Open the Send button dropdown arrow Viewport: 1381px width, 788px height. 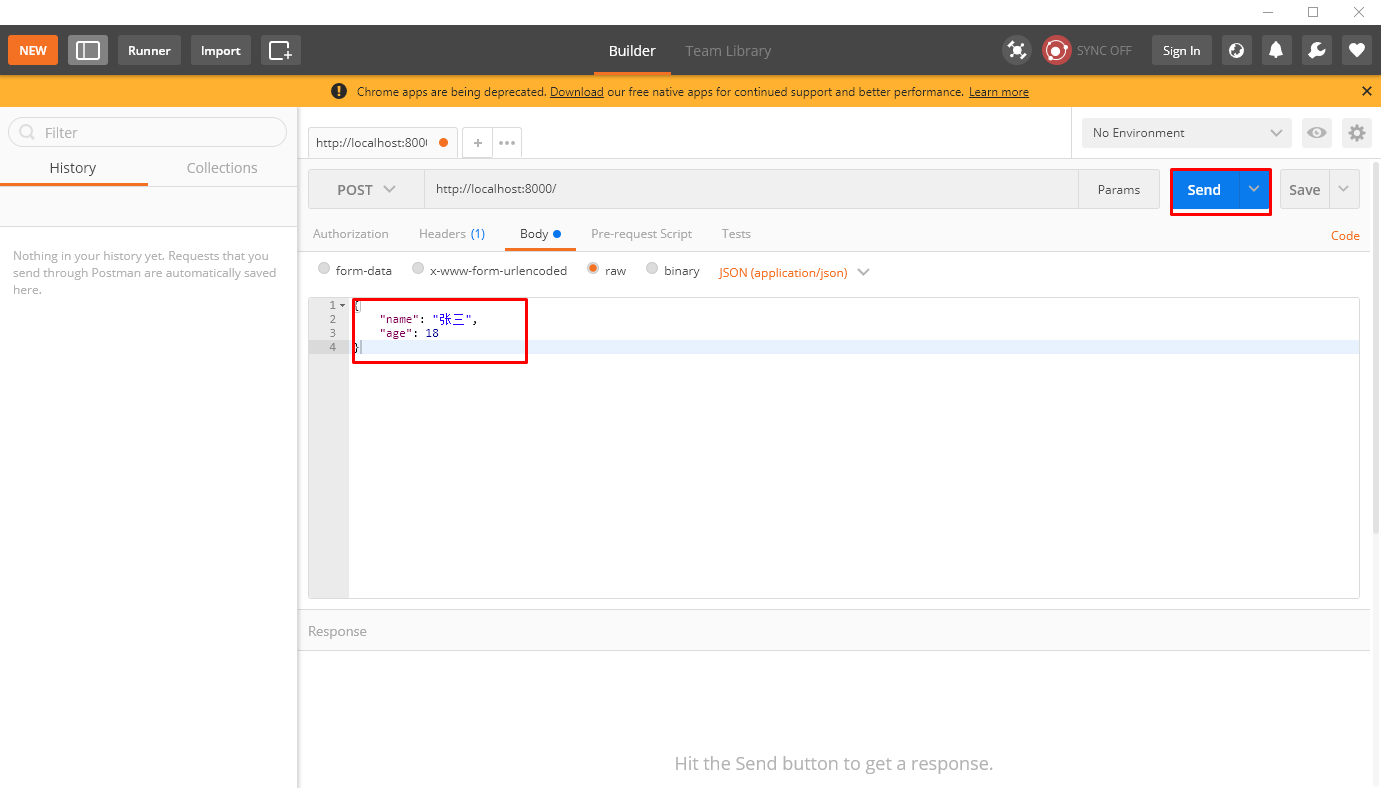[x=1254, y=189]
